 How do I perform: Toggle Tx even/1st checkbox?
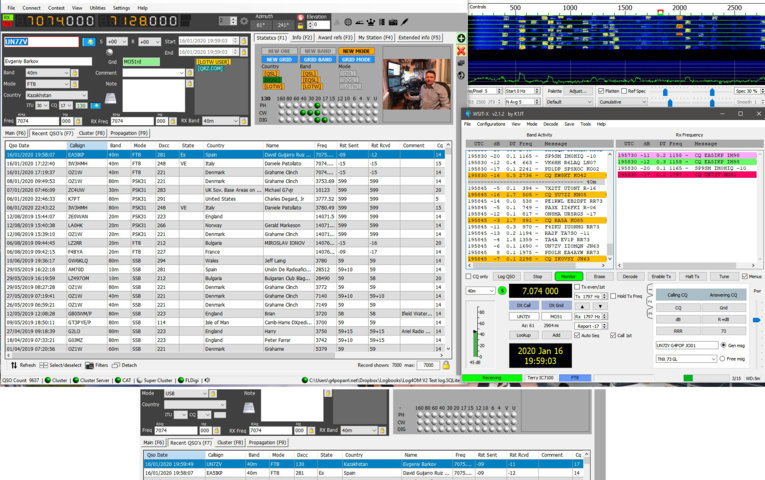coord(577,287)
